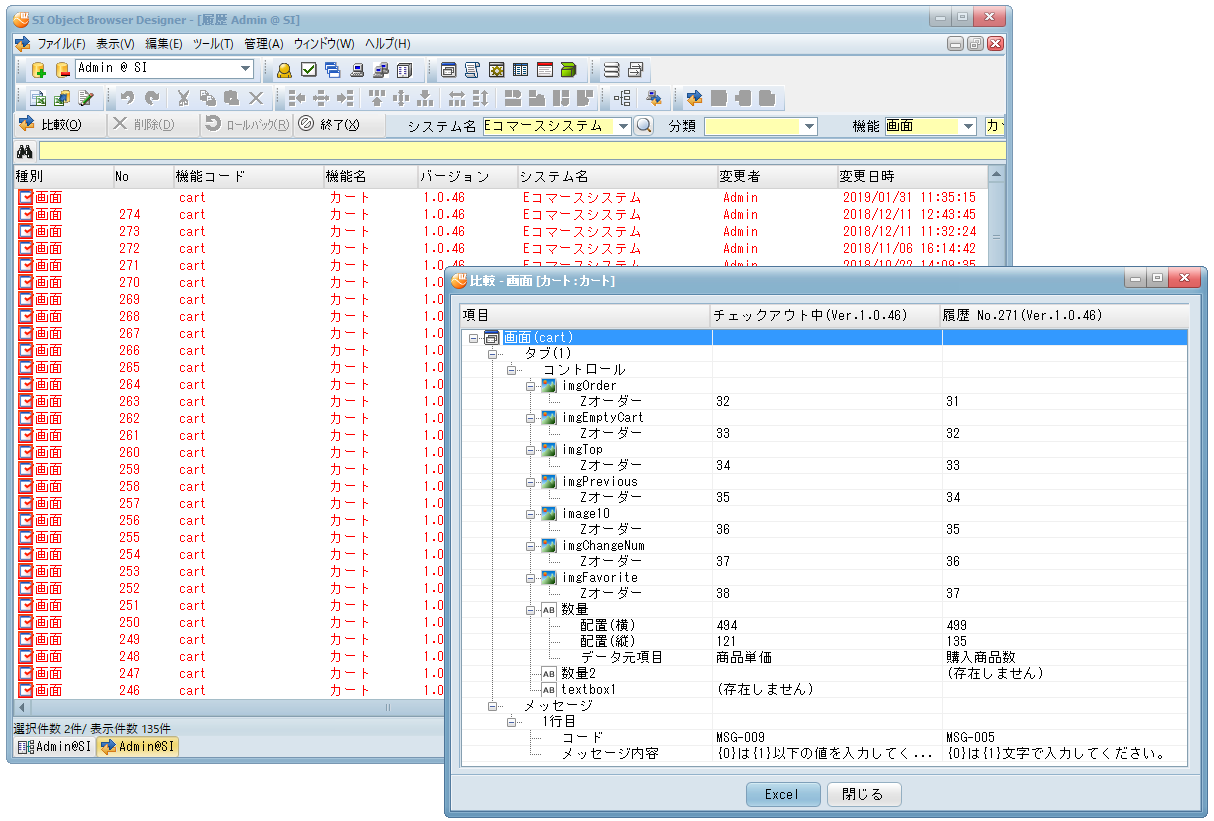The width and height of the screenshot is (1214, 821).
Task: Click the user icon in top toolbar
Action: (x=284, y=70)
